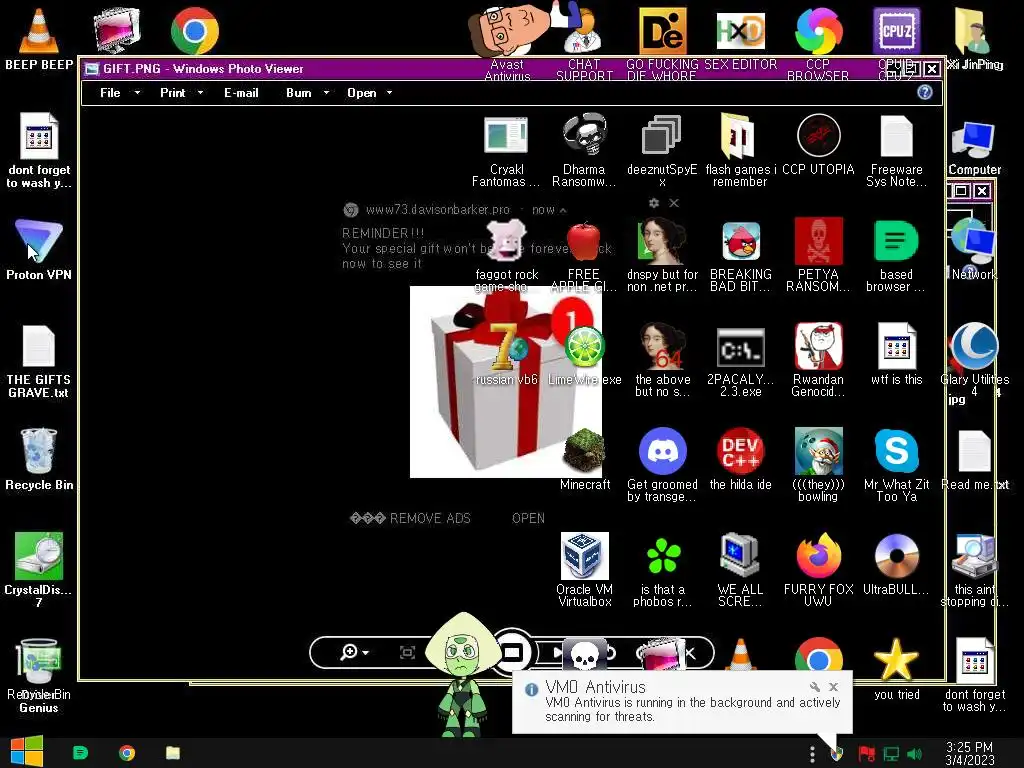Expand the Burn menu dropdown arrow
1024x768 pixels.
pos(326,93)
